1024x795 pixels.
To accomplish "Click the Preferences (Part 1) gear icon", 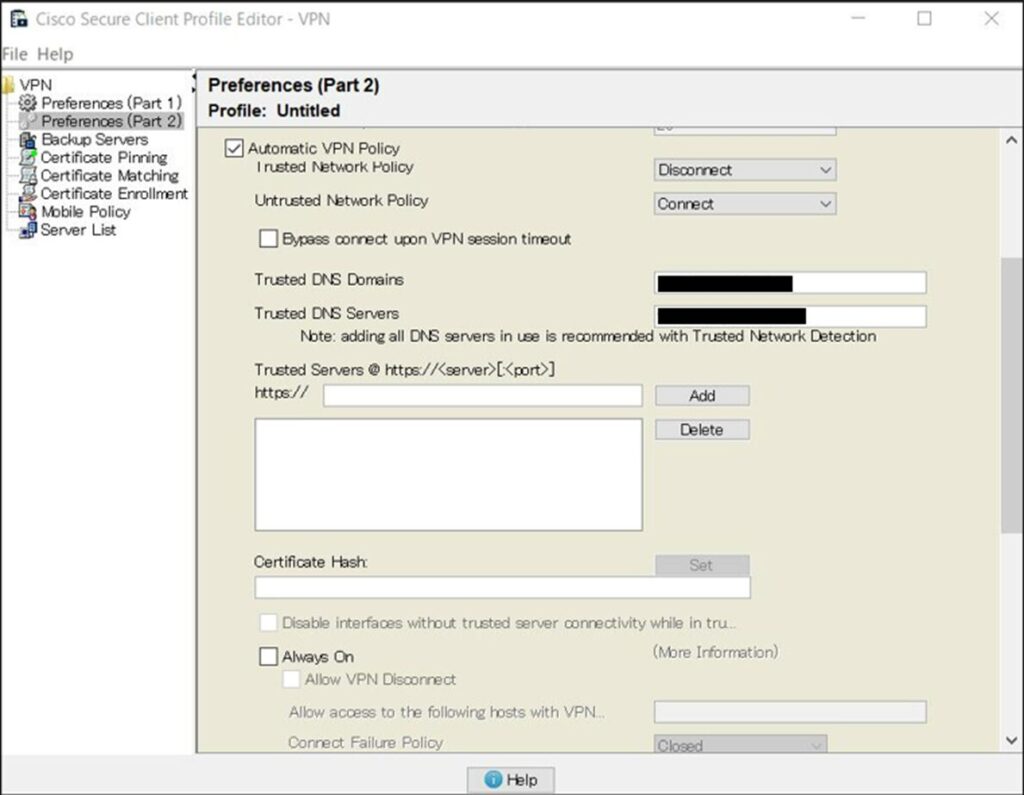I will coord(27,103).
